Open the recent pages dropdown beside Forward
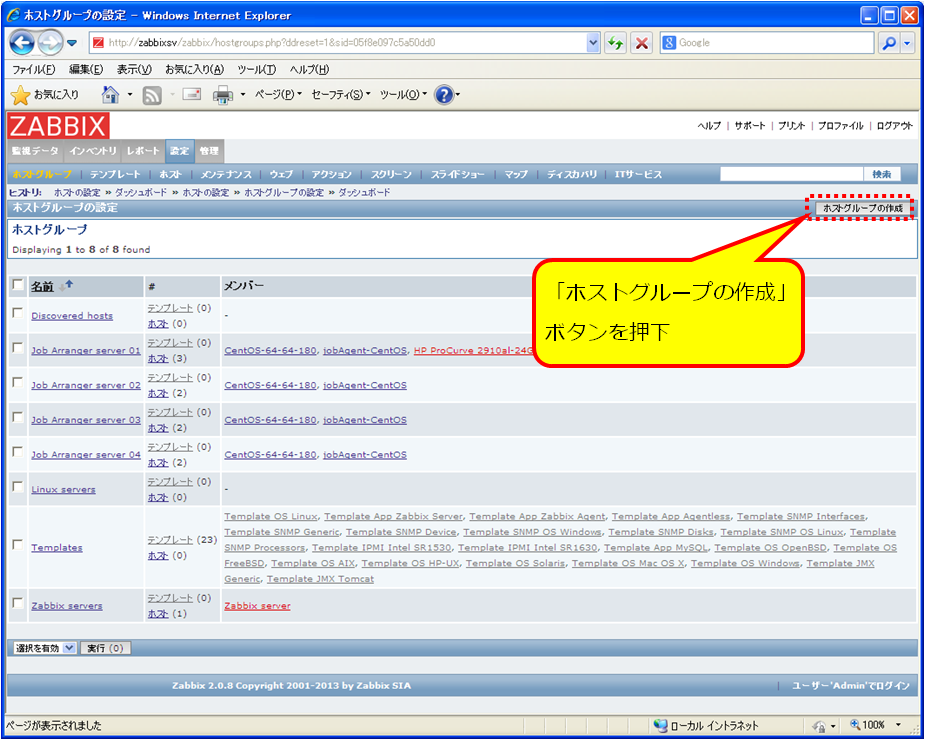Viewport: 925px width, 740px height. 73,43
